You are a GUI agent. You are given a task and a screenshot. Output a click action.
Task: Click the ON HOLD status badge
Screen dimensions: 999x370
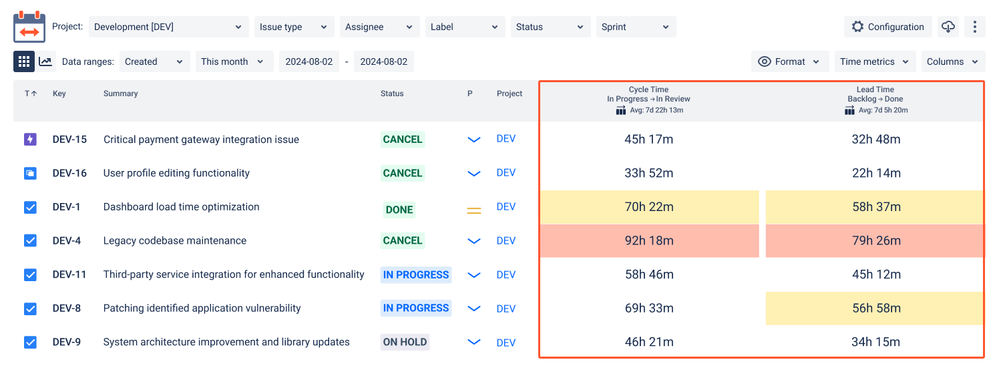pos(405,342)
